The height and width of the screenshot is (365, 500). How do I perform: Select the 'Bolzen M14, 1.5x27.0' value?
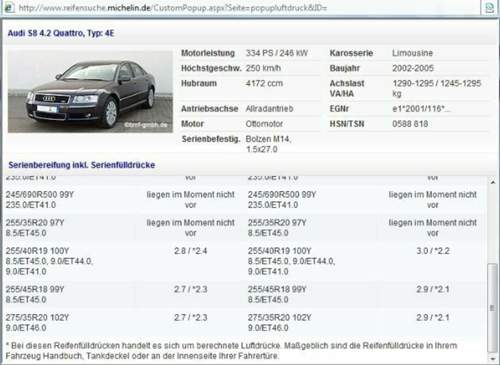[268, 144]
